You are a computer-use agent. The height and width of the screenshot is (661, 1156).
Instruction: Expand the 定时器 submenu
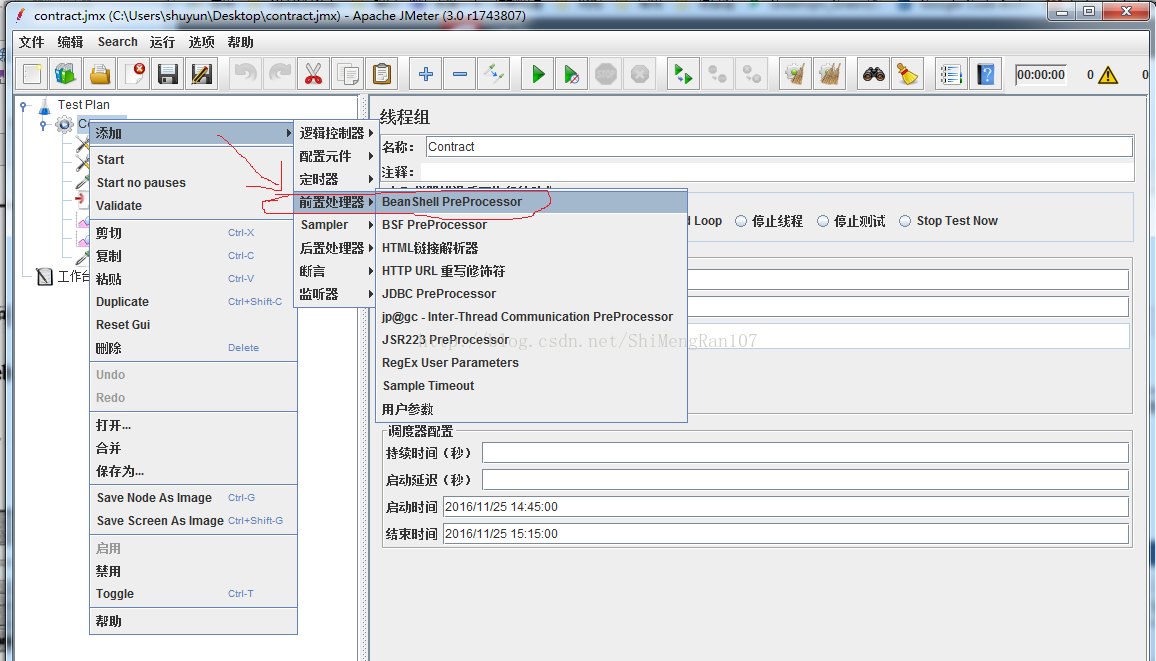[336, 179]
